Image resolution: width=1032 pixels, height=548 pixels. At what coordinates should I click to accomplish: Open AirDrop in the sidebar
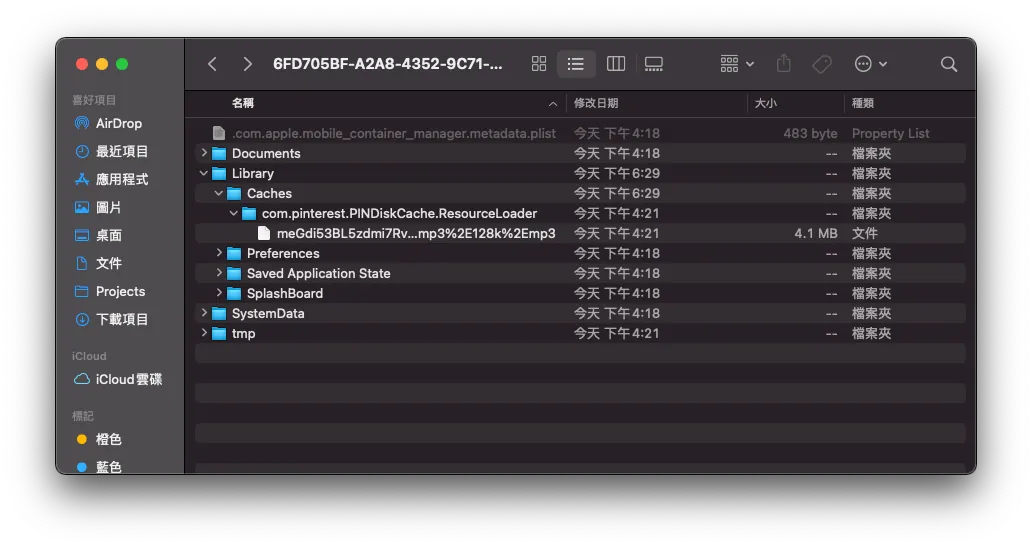coord(118,123)
